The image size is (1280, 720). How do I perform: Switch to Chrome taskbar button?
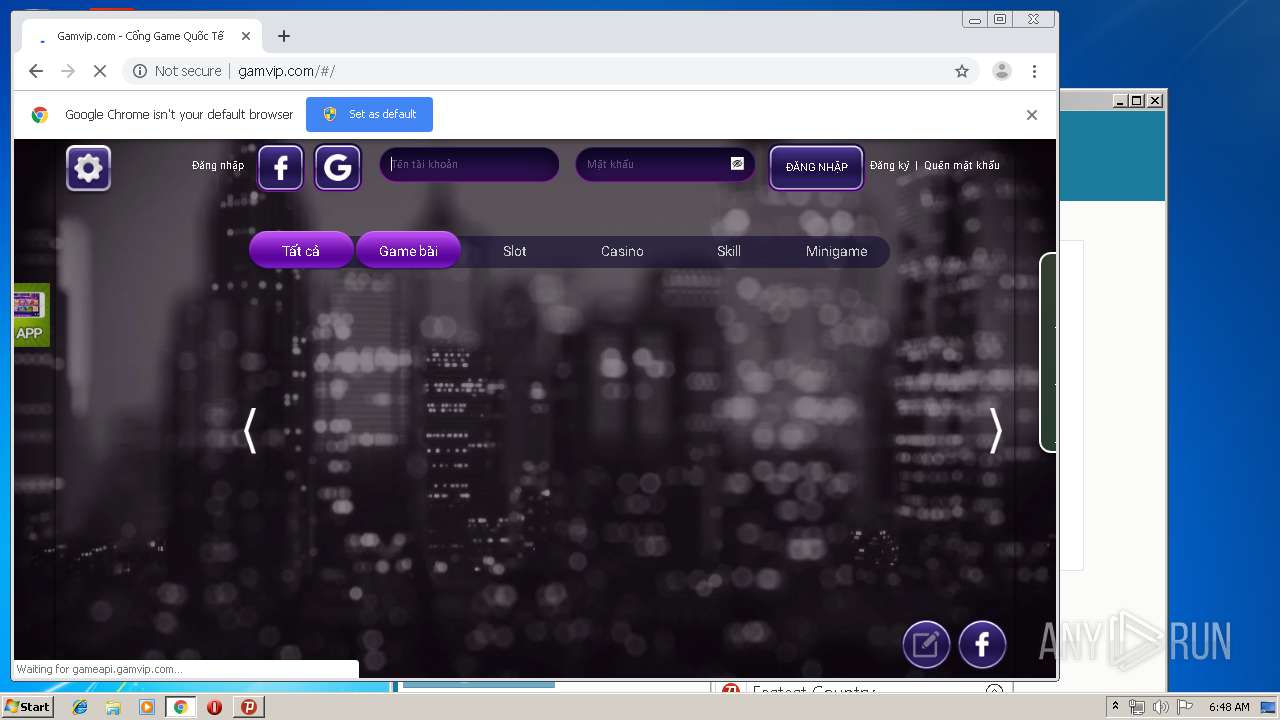(180, 707)
